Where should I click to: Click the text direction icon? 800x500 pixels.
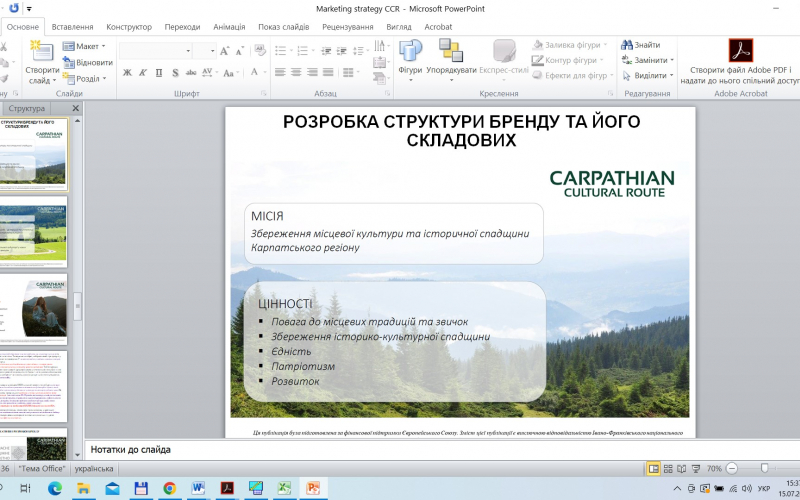pyautogui.click(x=379, y=46)
